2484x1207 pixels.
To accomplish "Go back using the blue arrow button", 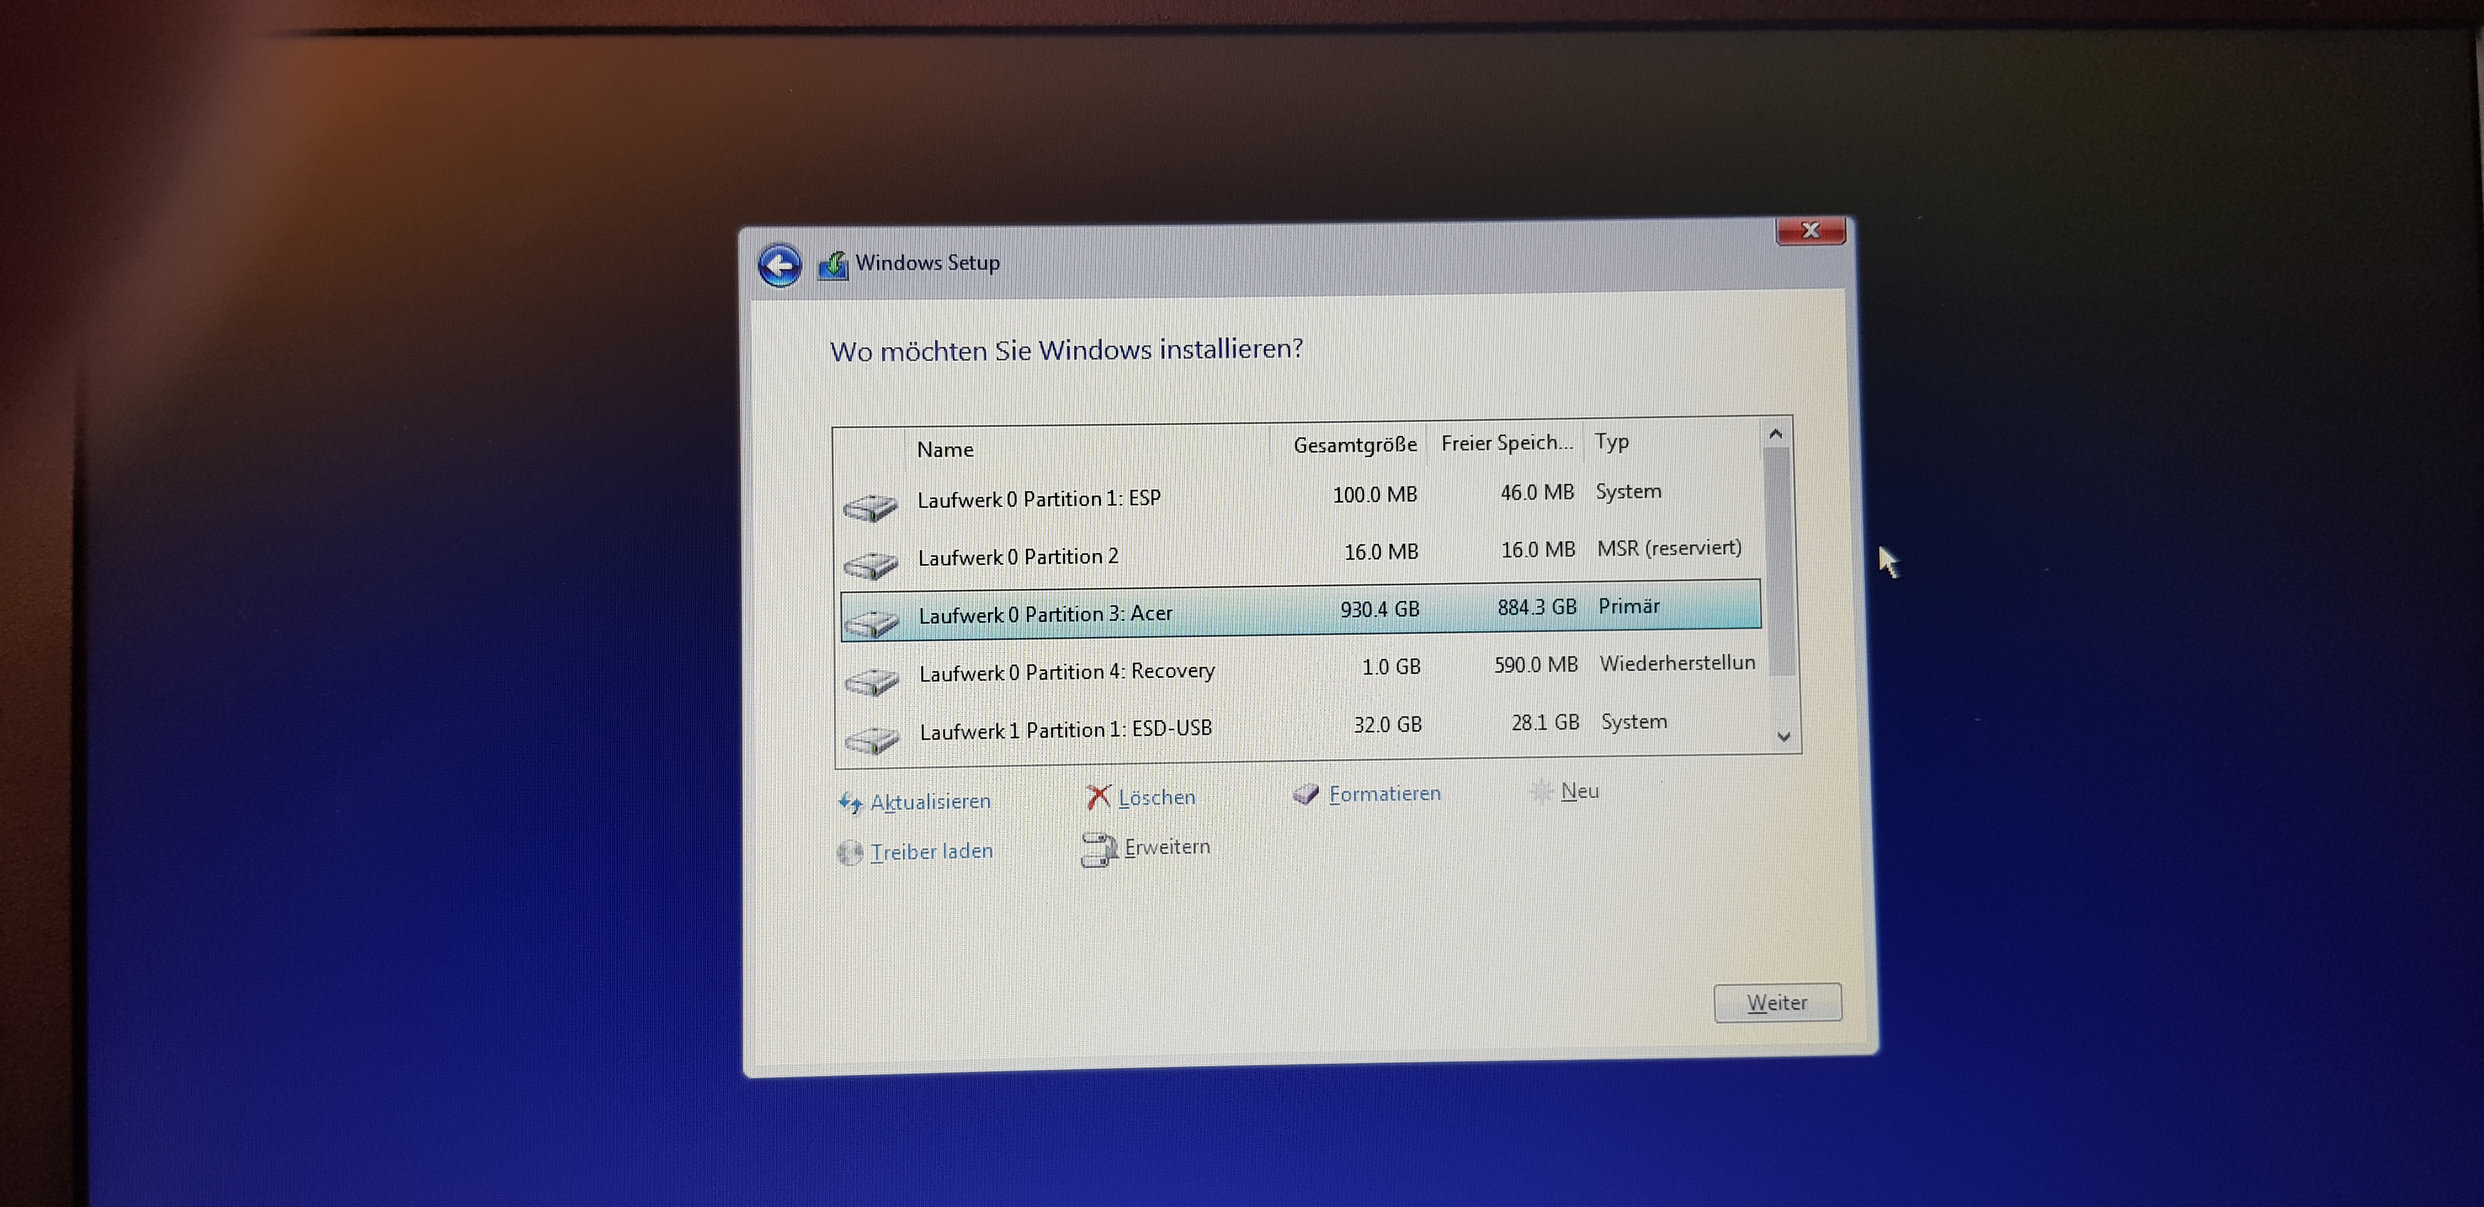I will [779, 266].
